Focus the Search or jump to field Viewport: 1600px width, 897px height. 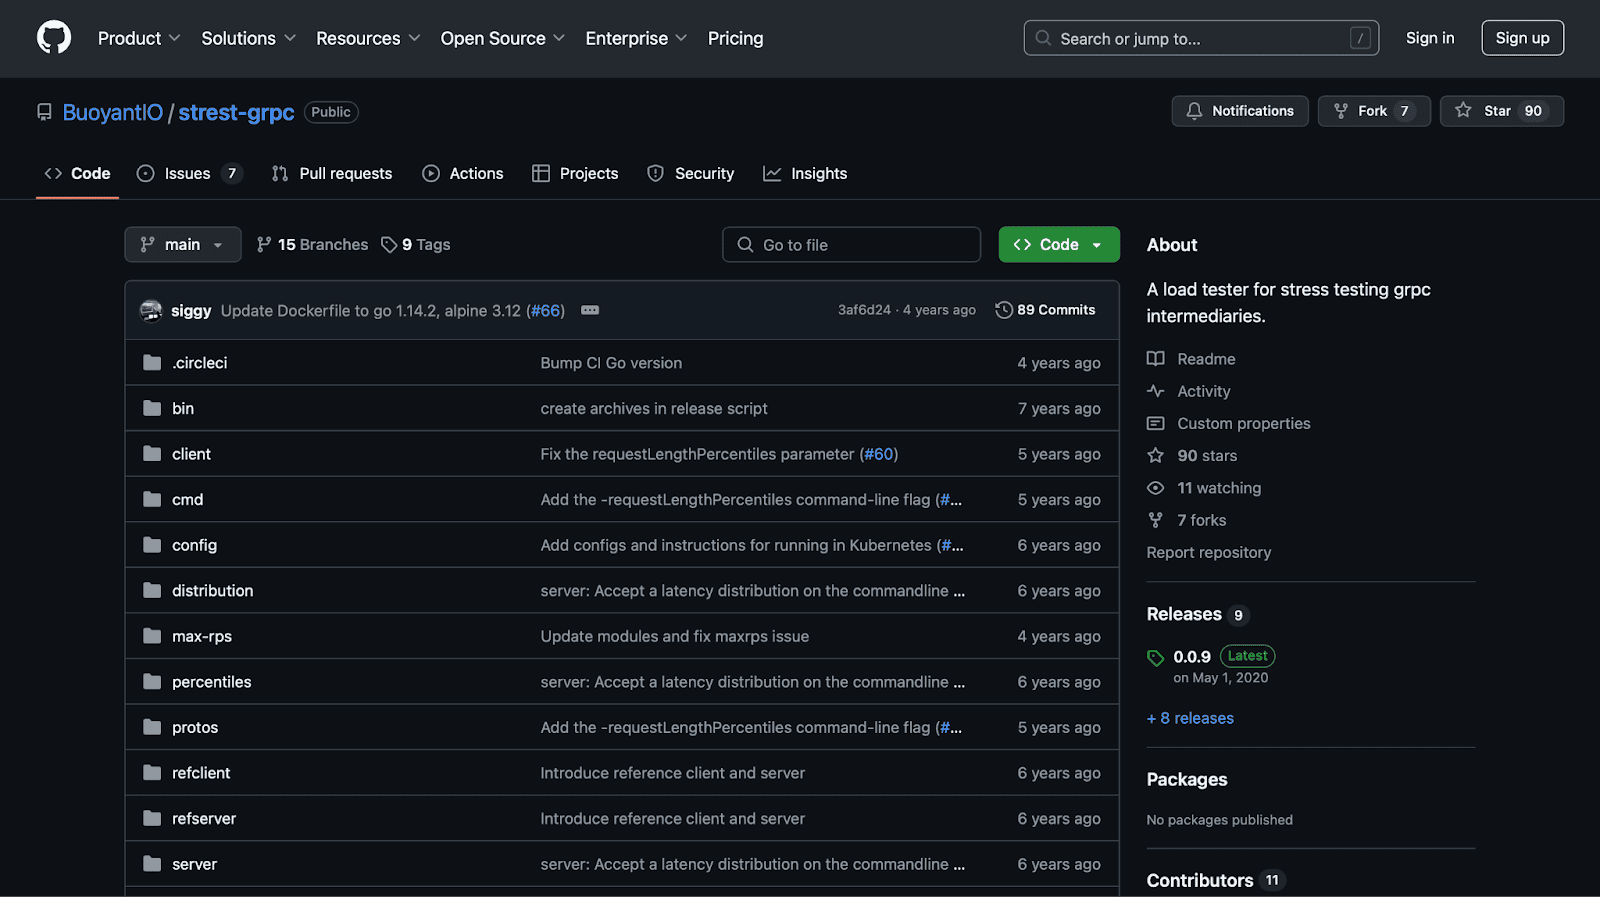1201,38
